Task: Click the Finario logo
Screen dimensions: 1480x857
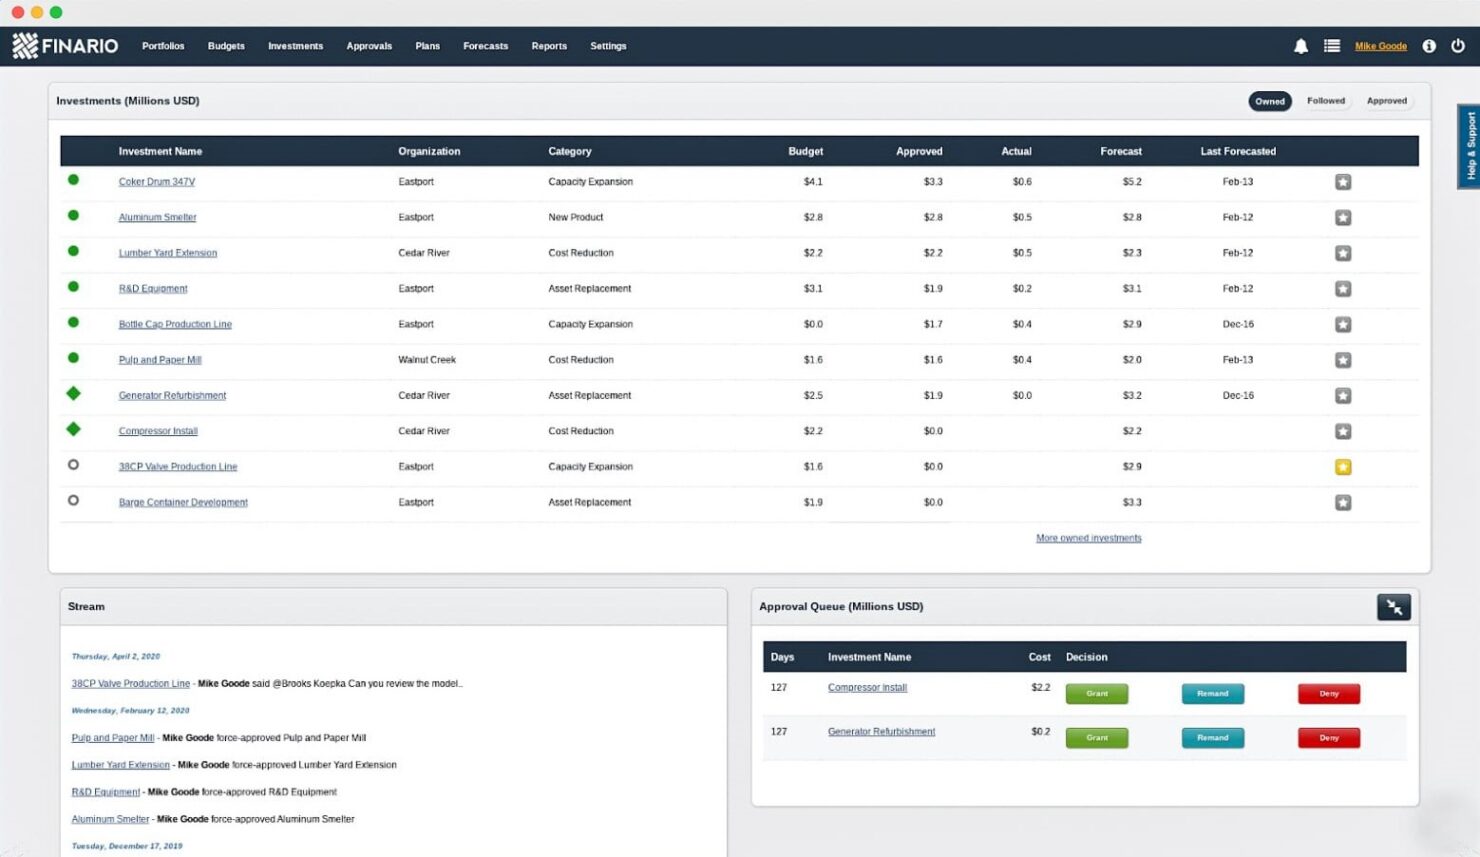Action: point(64,45)
